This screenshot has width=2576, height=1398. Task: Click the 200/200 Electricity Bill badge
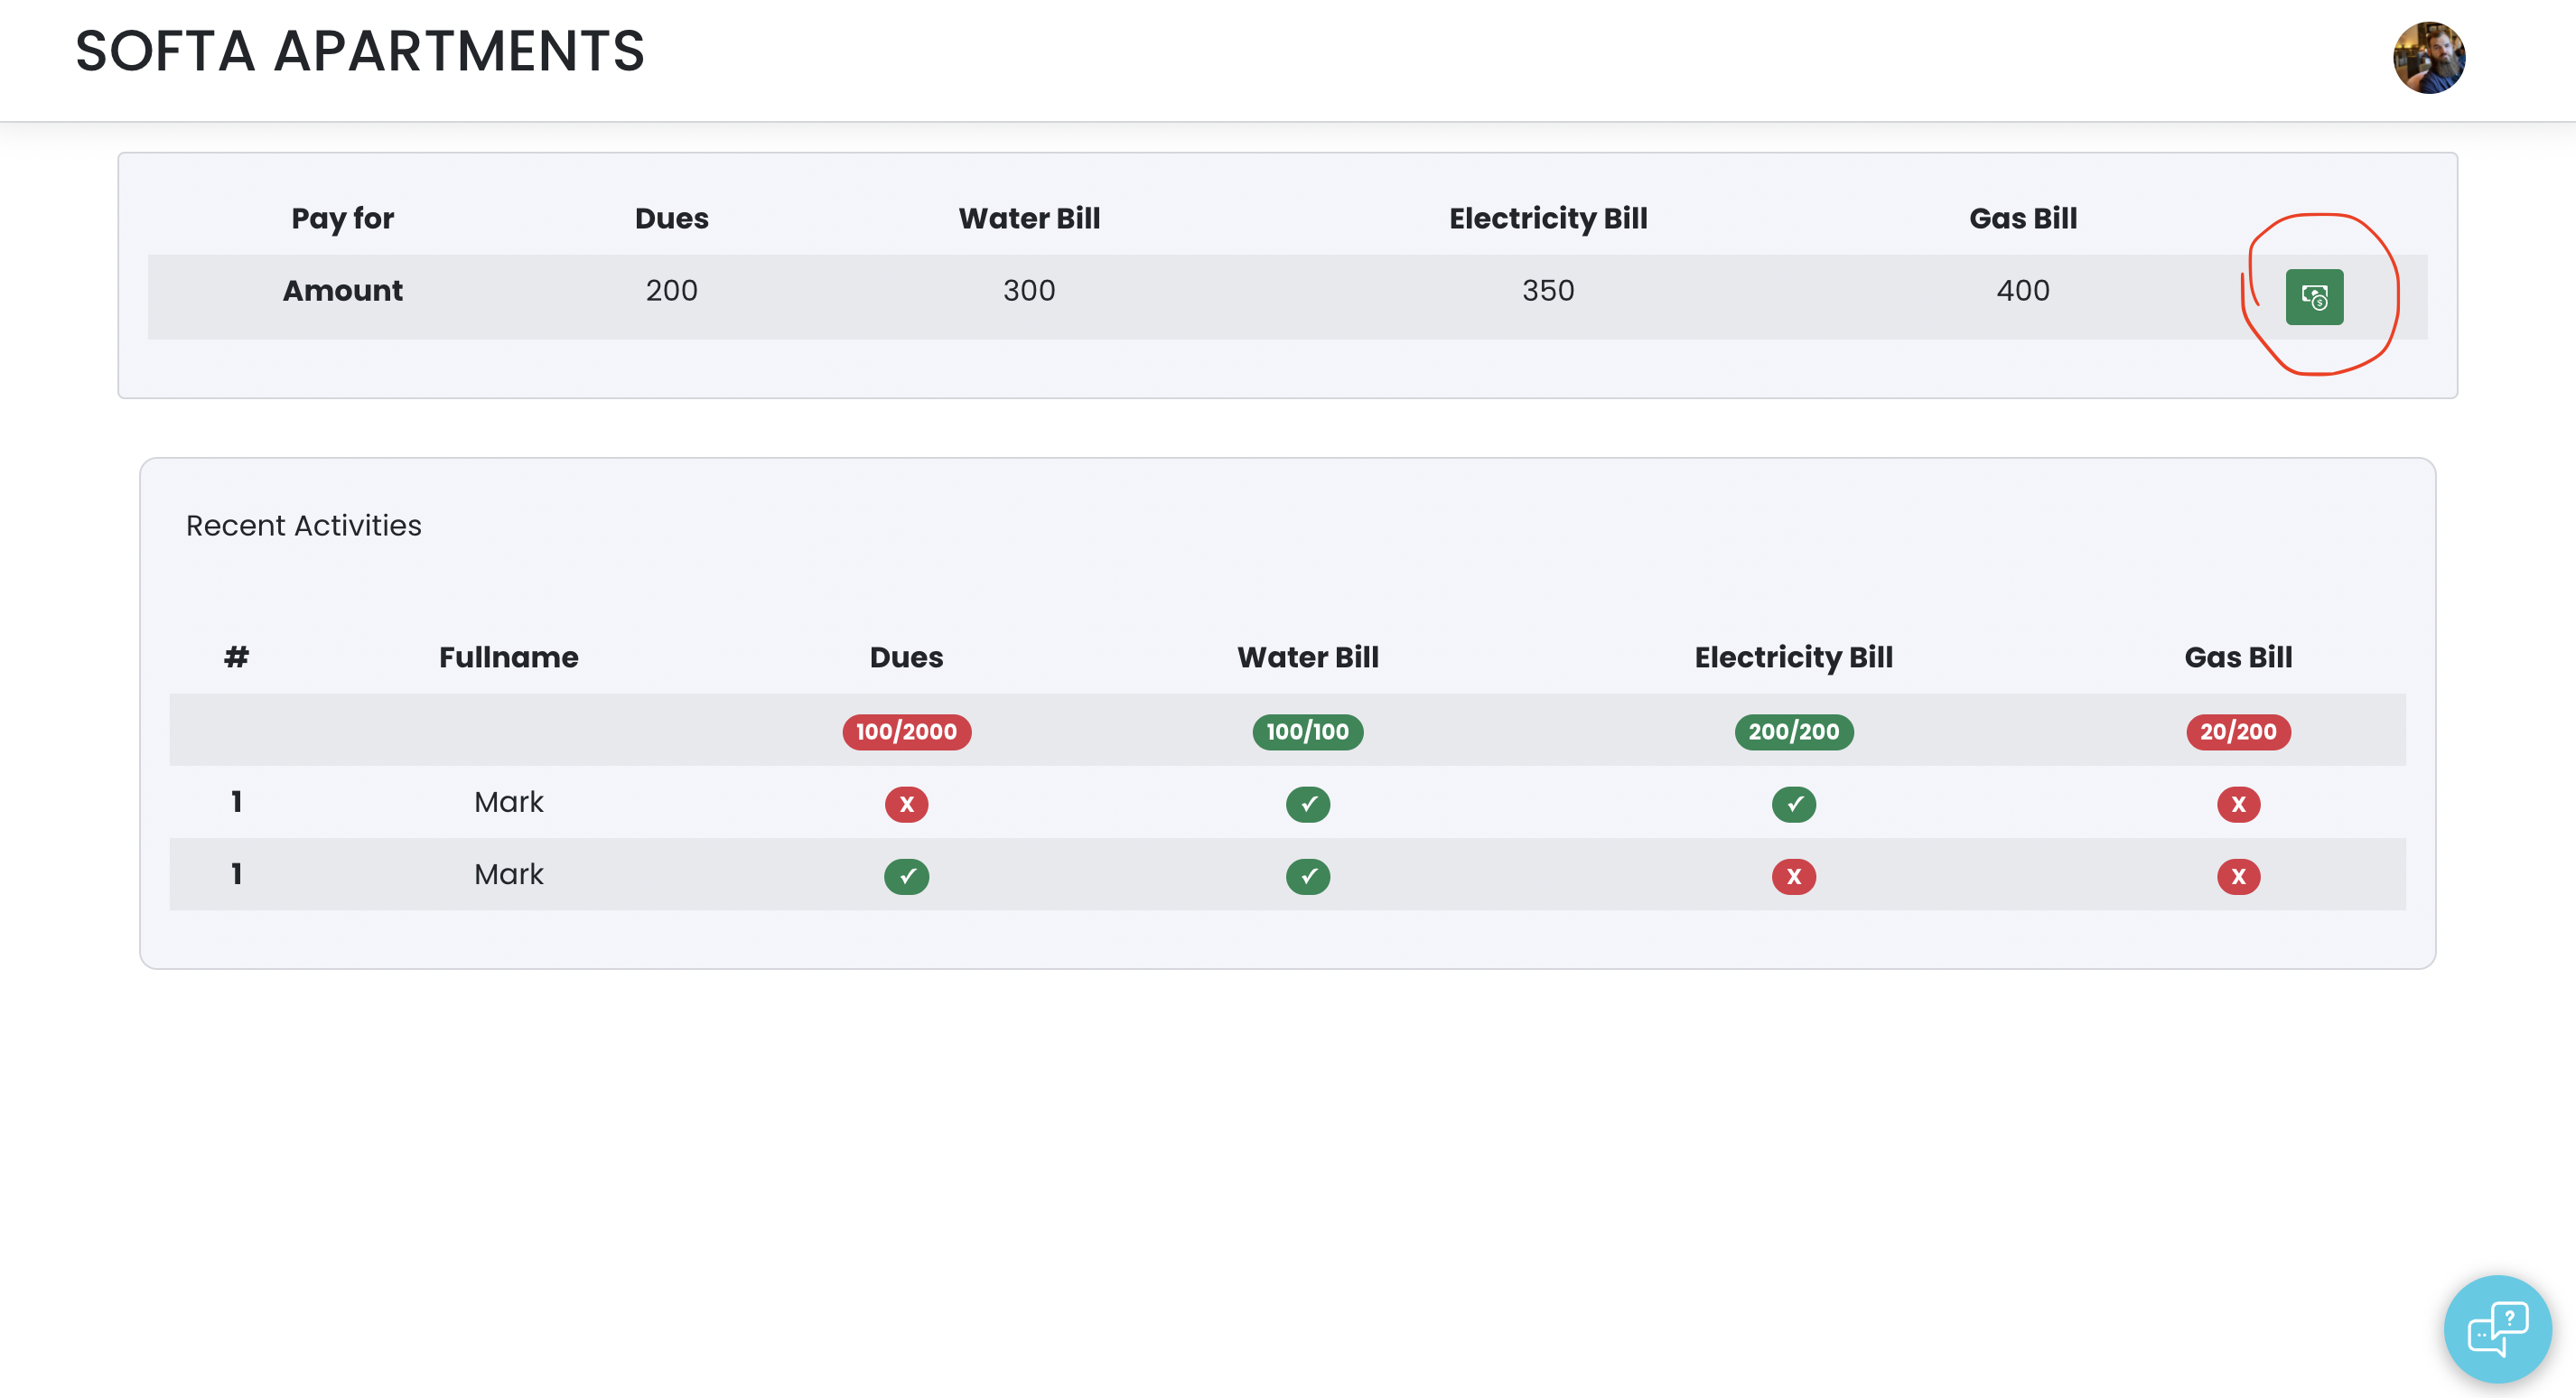tap(1793, 731)
